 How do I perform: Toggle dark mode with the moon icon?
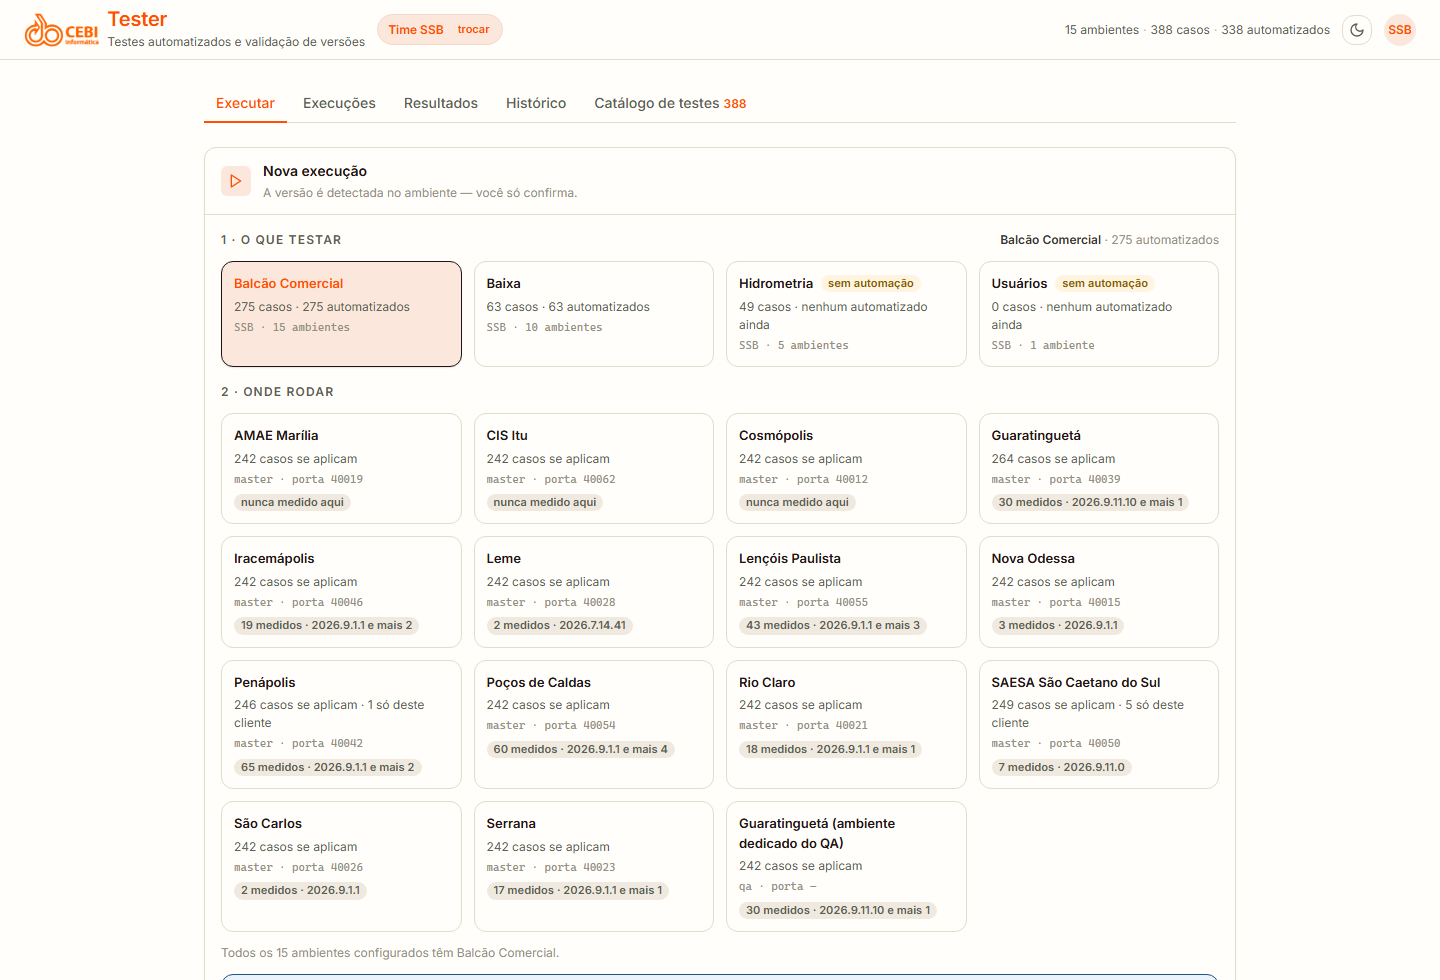[1357, 30]
